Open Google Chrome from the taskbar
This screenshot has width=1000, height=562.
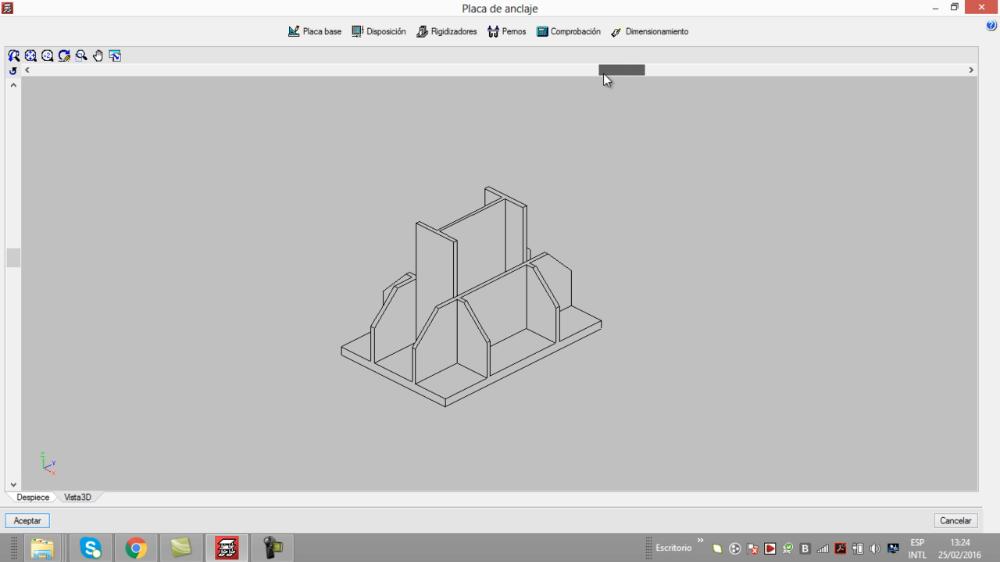136,548
